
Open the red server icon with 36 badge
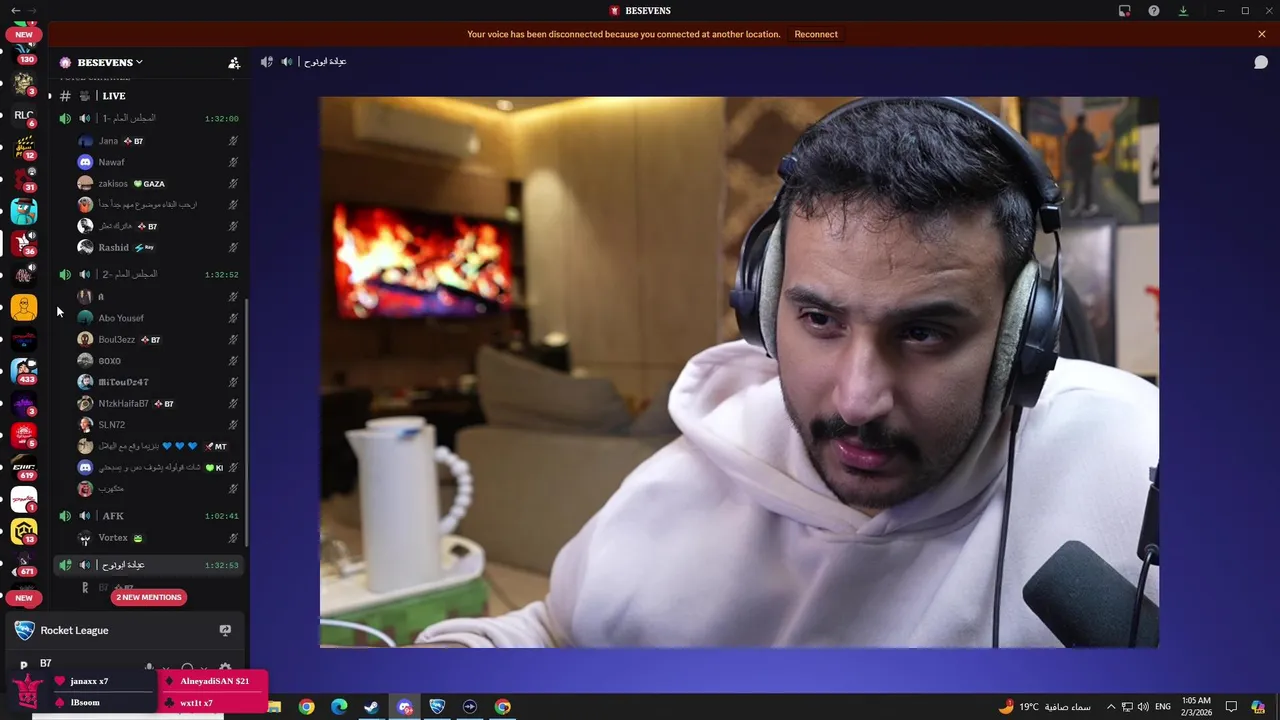tap(24, 243)
